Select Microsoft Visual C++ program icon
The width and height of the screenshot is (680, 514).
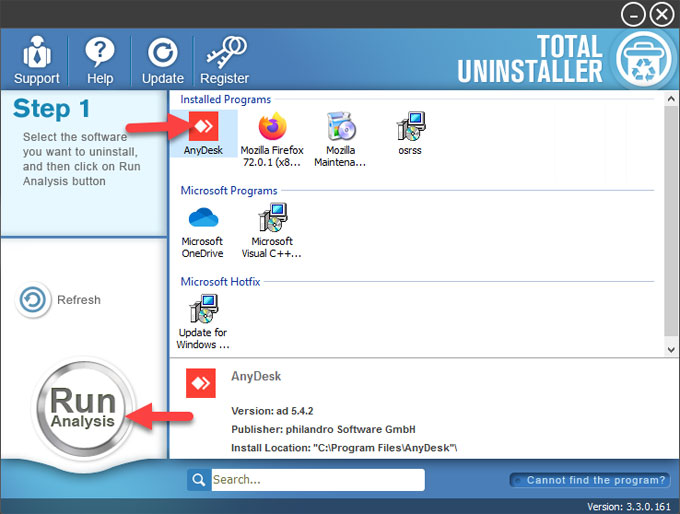pos(271,231)
